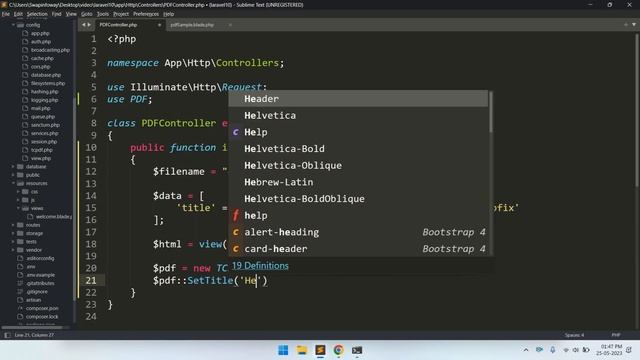
Task: Open welcome.blade file in sidebar
Action: 53,217
